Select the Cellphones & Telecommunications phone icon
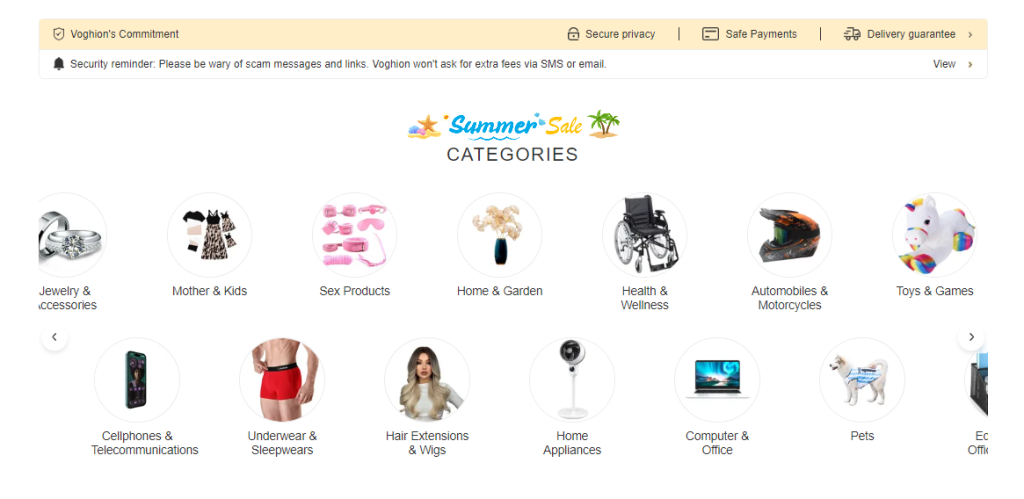1024x499 pixels. coord(137,380)
